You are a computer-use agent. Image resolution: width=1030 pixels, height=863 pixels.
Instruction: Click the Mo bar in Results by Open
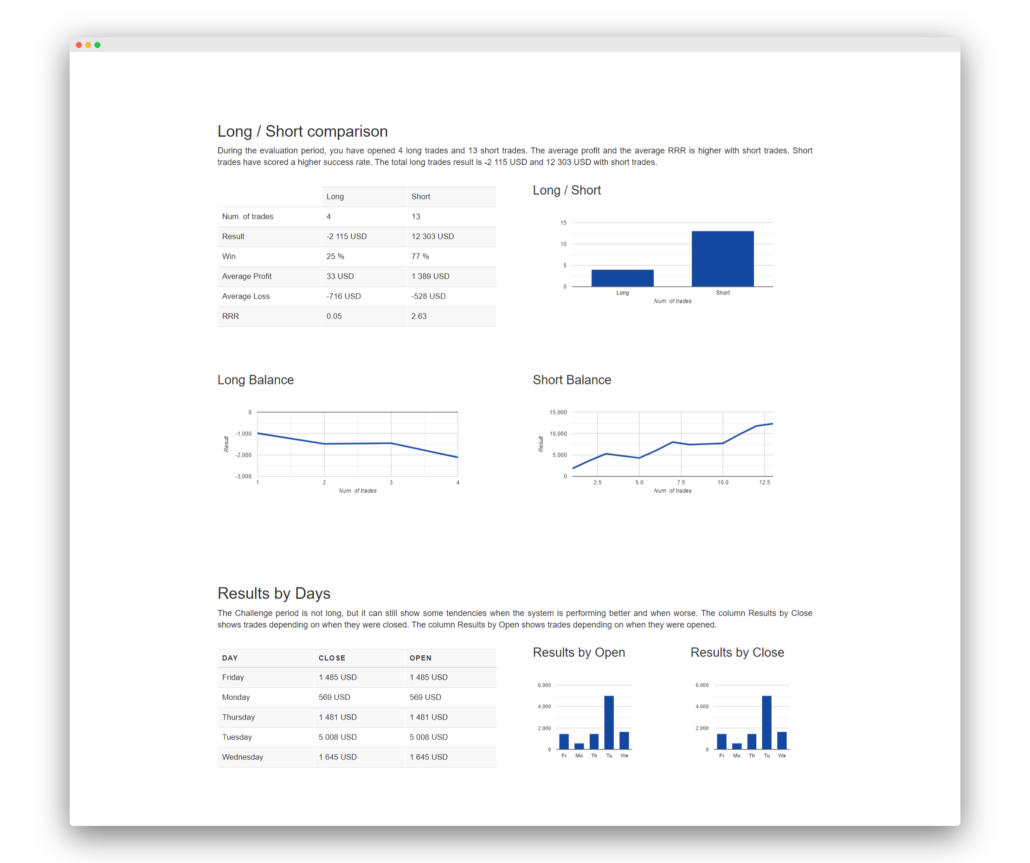click(x=579, y=746)
